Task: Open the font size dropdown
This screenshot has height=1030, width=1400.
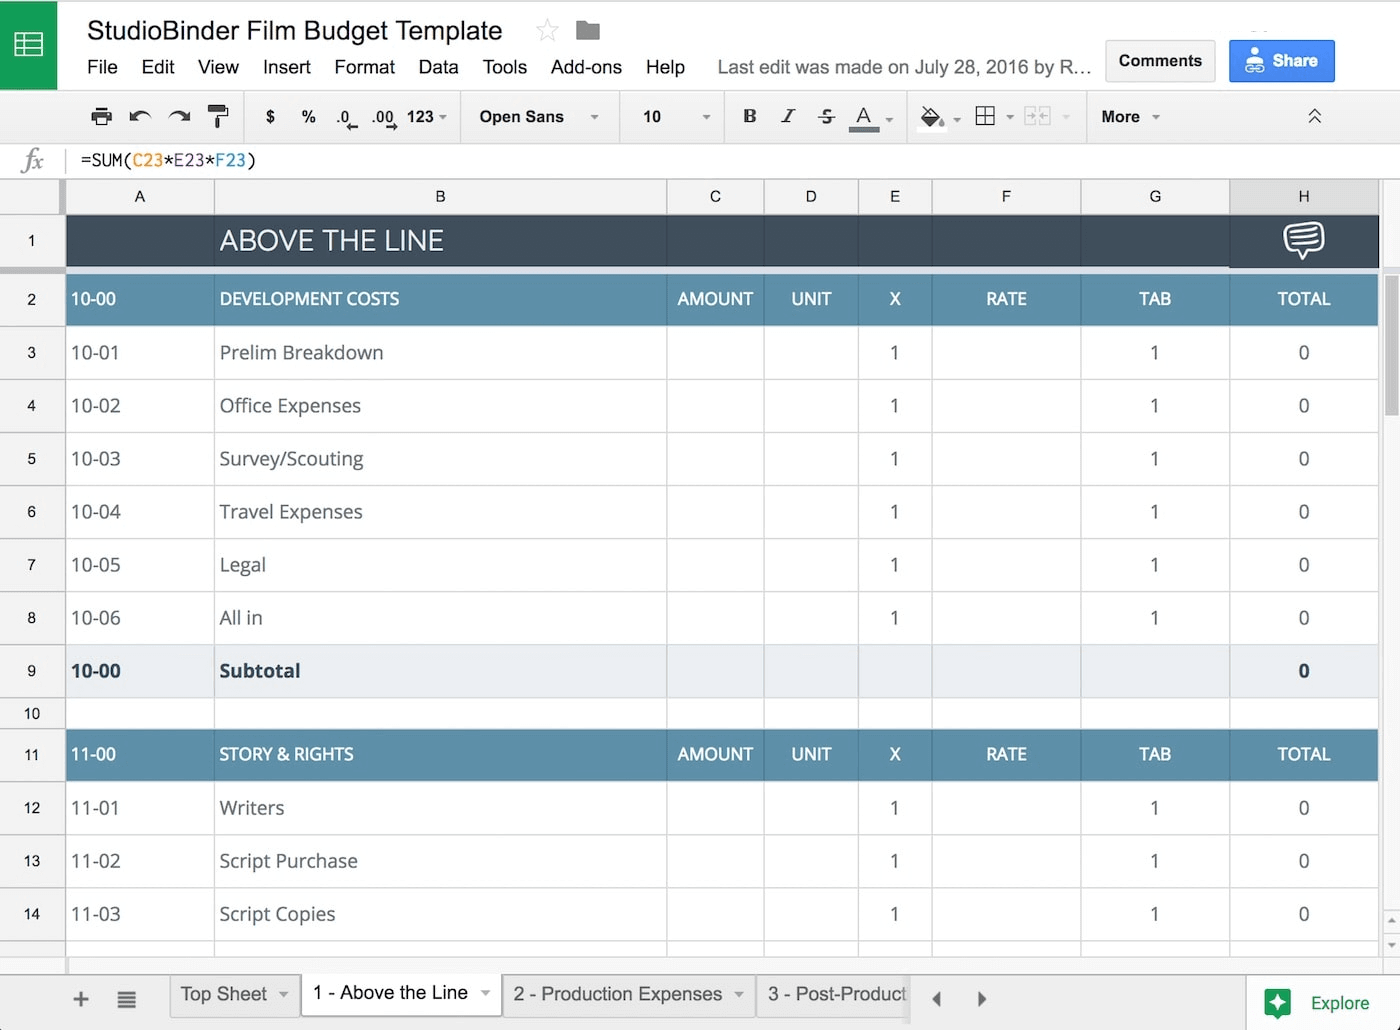Action: [x=671, y=116]
